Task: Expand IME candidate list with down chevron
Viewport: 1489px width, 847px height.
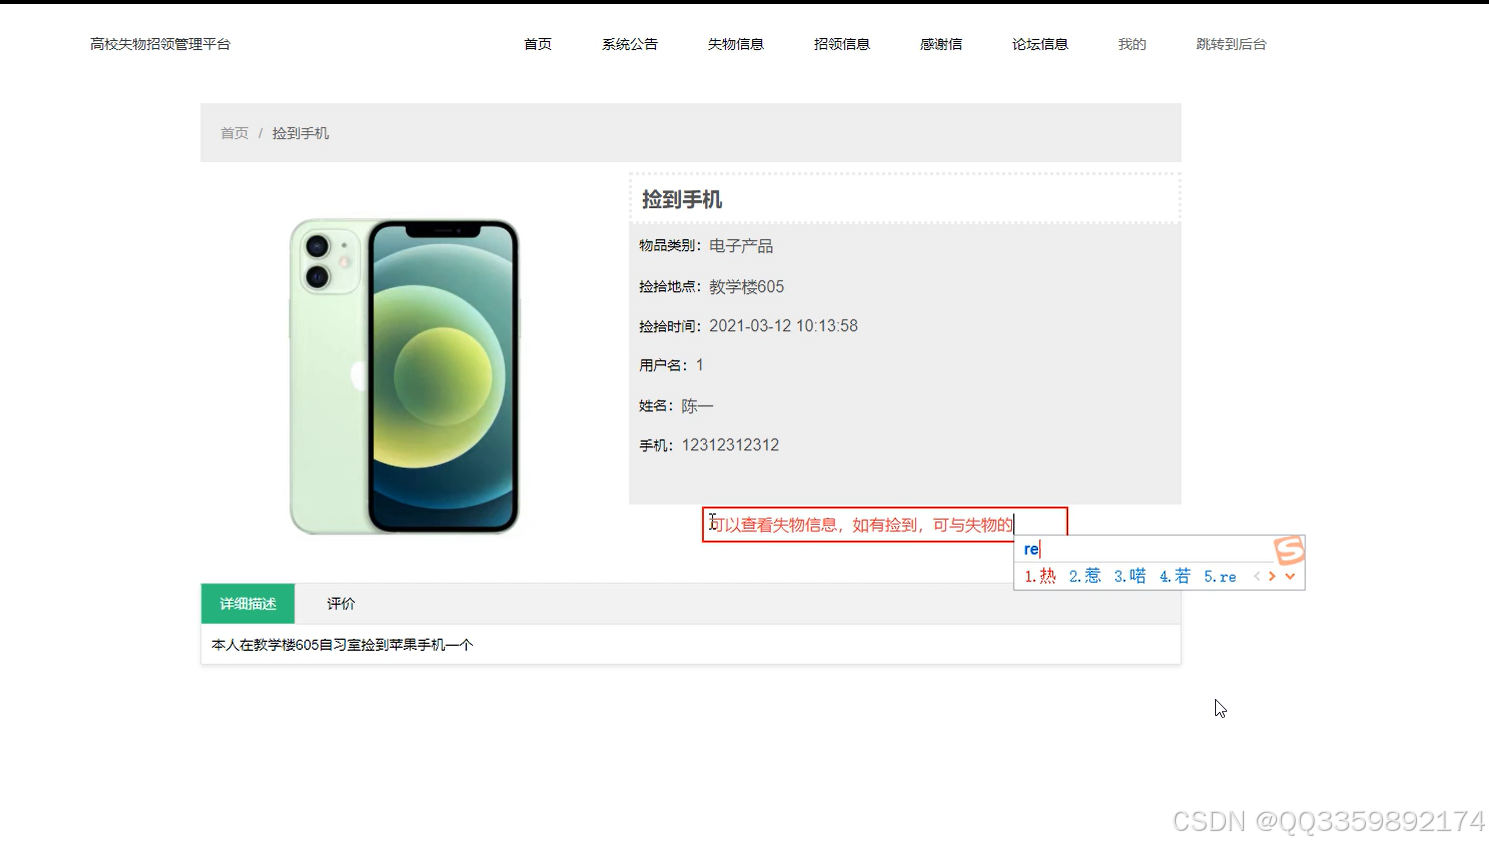Action: coord(1290,576)
